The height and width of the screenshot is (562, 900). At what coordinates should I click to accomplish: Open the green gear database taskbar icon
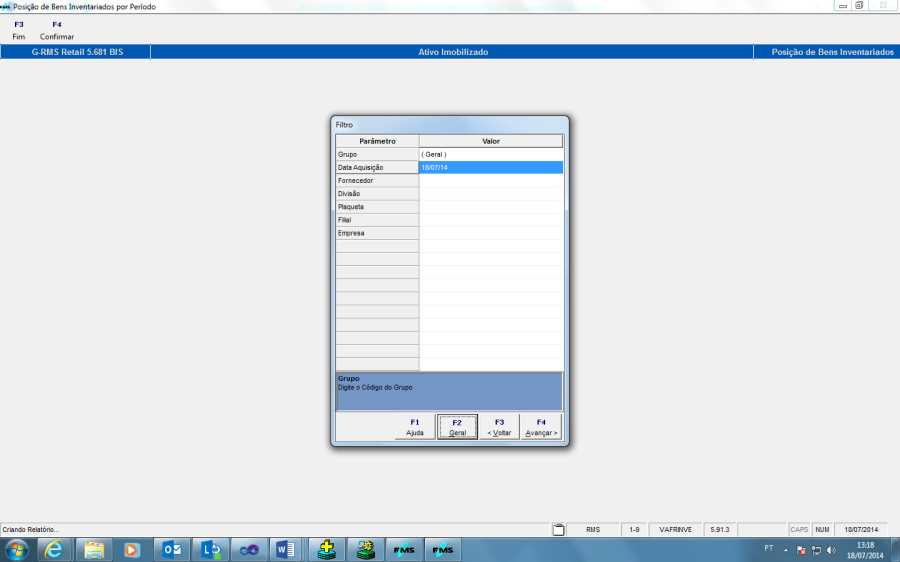366,550
